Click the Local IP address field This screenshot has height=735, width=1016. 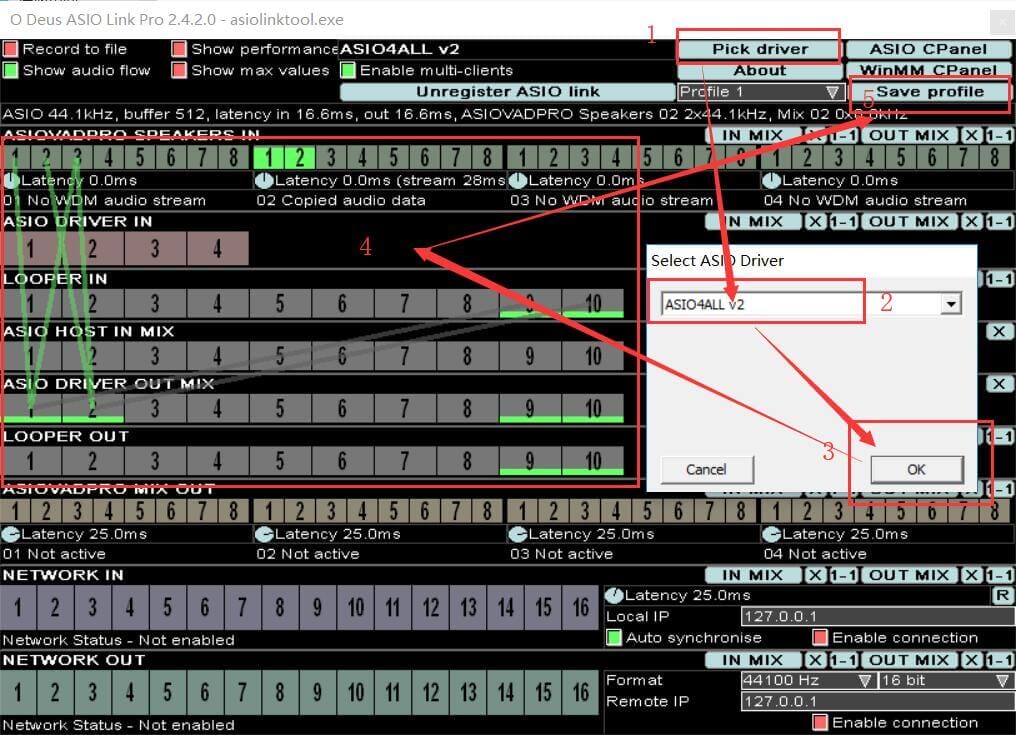[x=876, y=617]
